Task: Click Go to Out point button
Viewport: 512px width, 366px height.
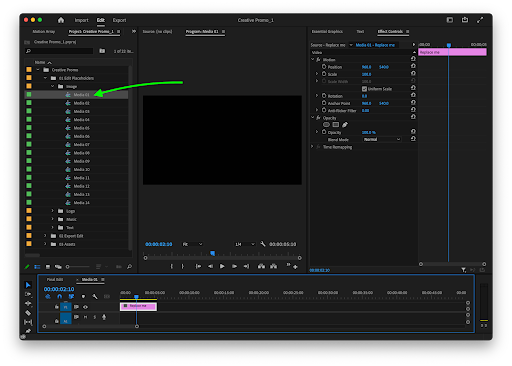Action: [246, 266]
